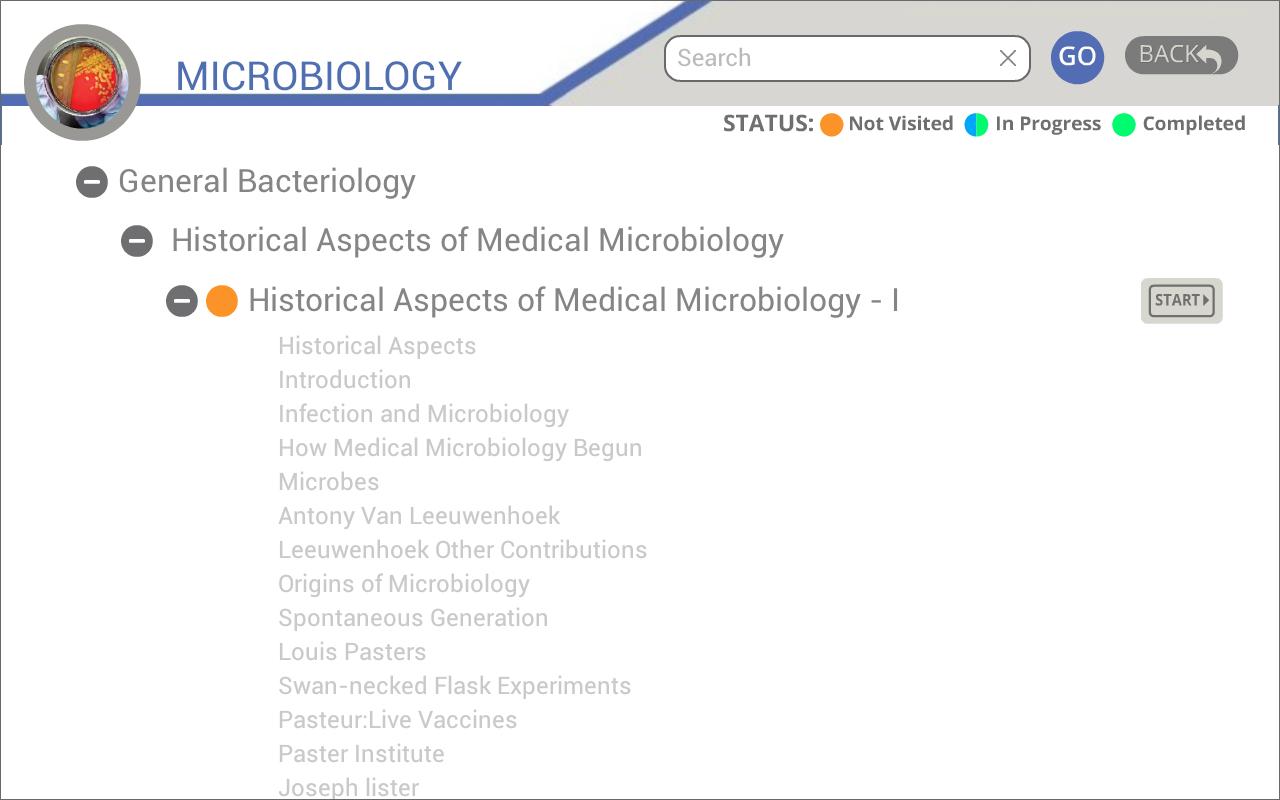
Task: Click the orange dot beside Historical Aspects topic
Action: point(221,300)
